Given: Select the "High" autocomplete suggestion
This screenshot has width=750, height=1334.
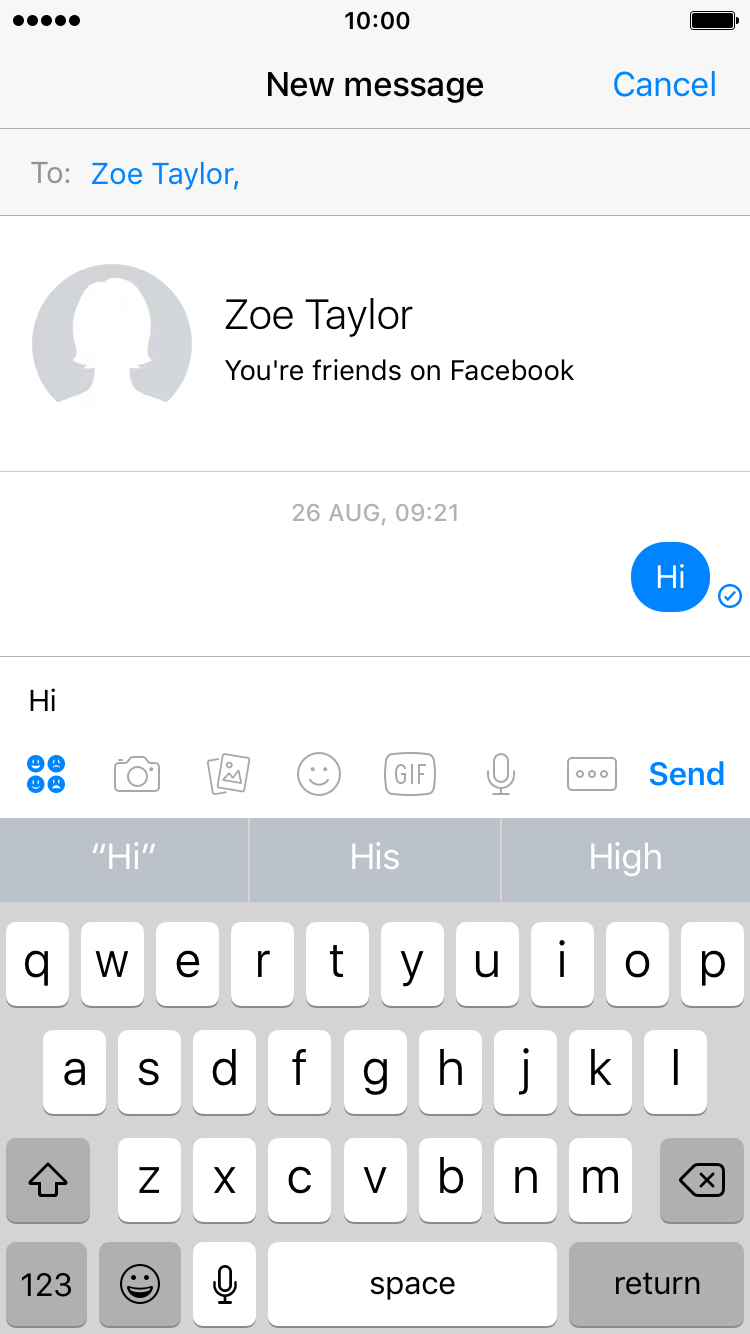Looking at the screenshot, I should pyautogui.click(x=626, y=858).
